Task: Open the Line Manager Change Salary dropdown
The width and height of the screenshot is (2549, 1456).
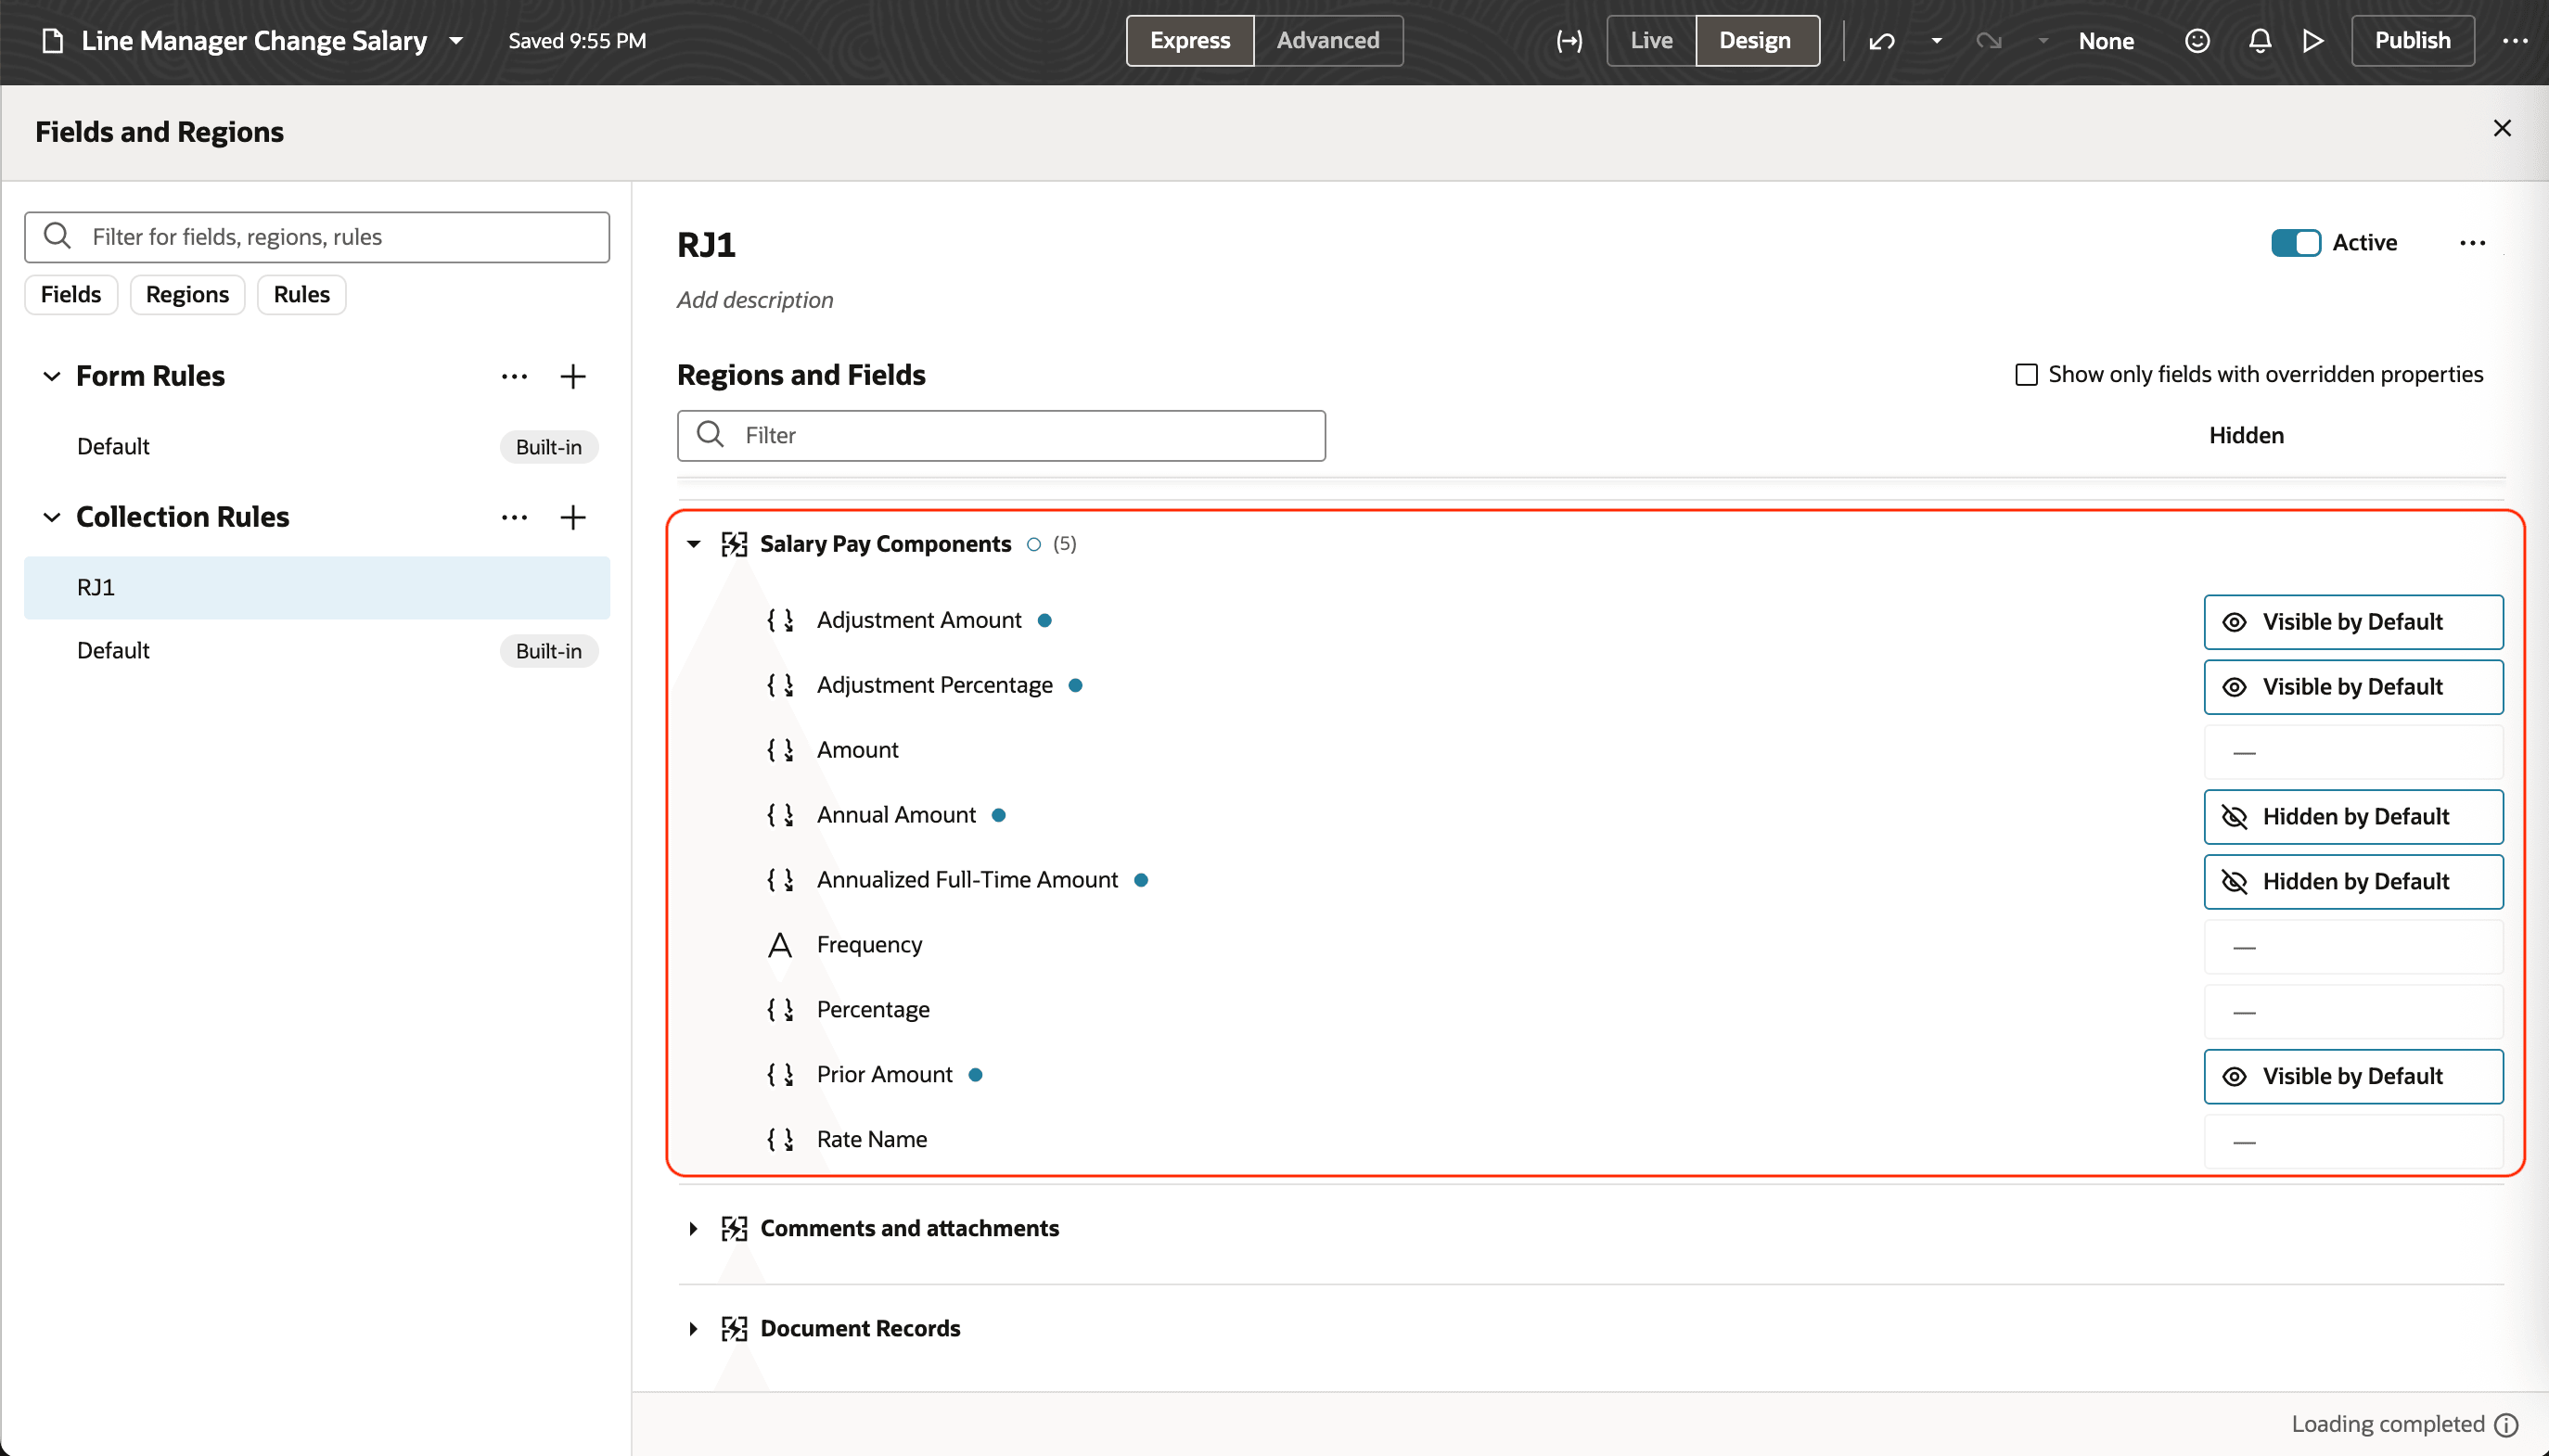Action: pos(456,41)
